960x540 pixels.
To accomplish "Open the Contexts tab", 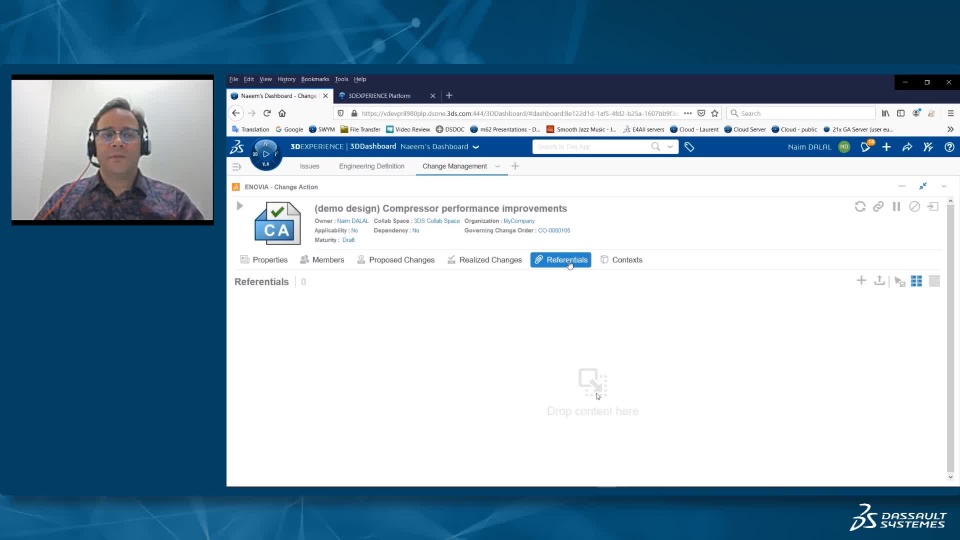I will click(x=621, y=260).
